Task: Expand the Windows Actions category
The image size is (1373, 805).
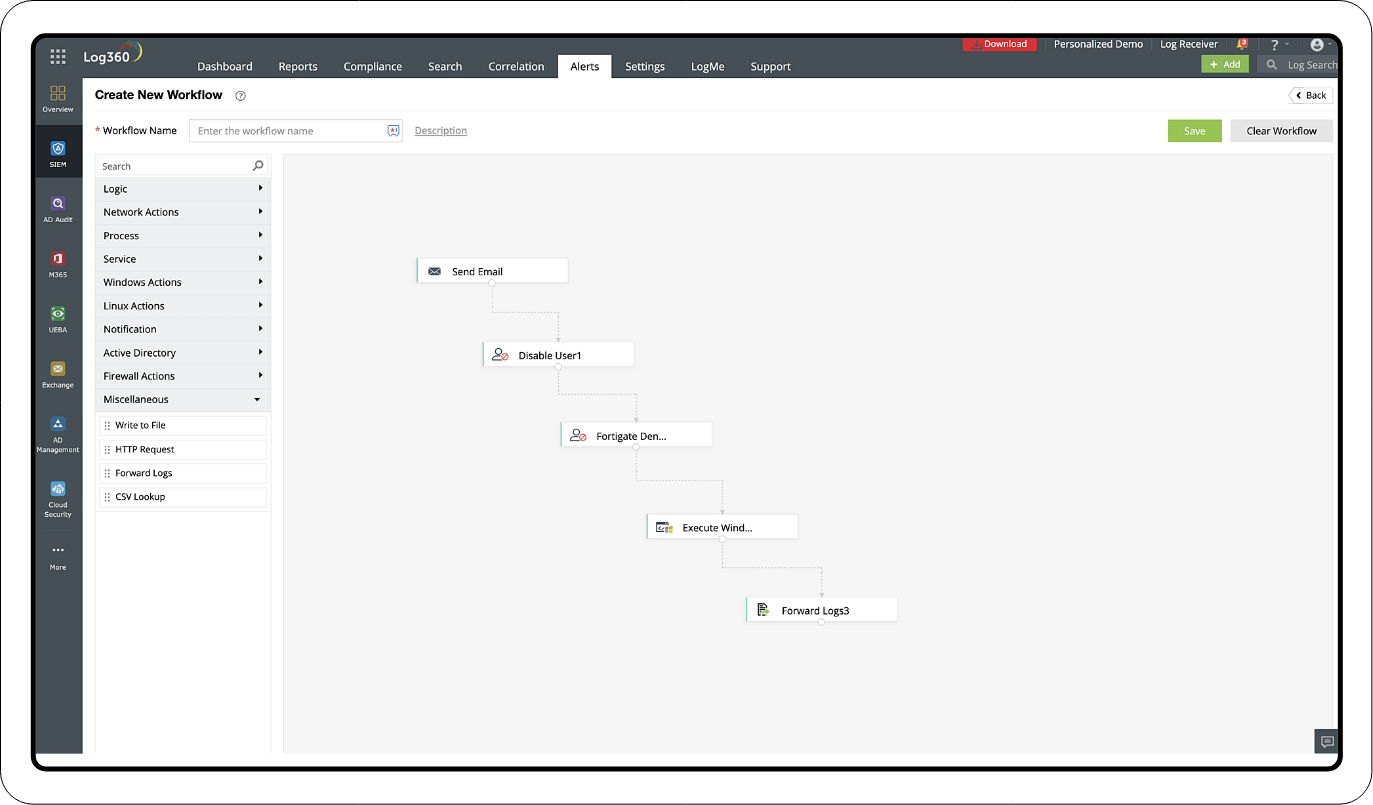Action: tap(183, 282)
